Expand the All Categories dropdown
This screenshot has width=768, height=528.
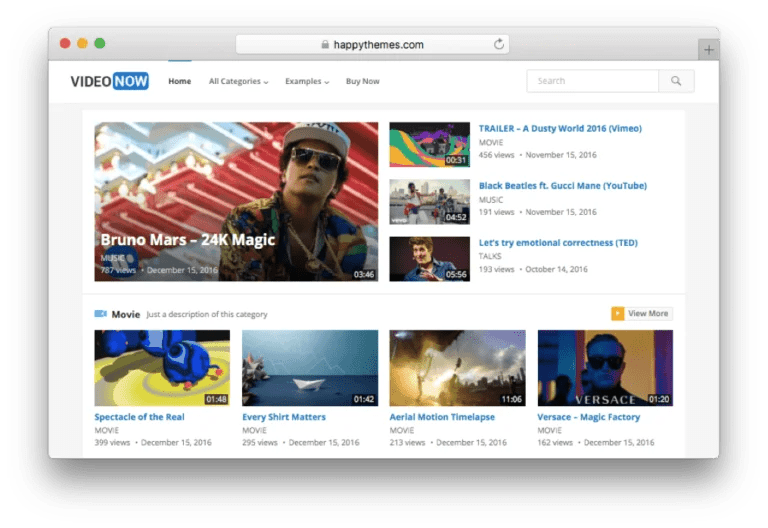tap(239, 81)
